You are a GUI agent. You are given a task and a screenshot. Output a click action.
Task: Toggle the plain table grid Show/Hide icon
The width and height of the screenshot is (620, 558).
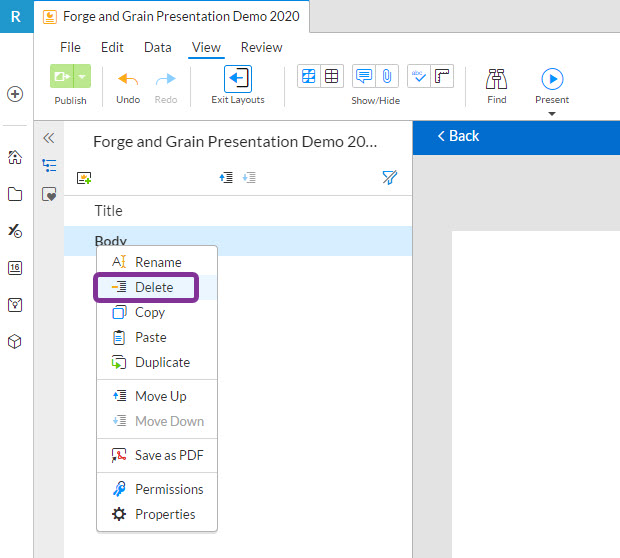click(331, 76)
